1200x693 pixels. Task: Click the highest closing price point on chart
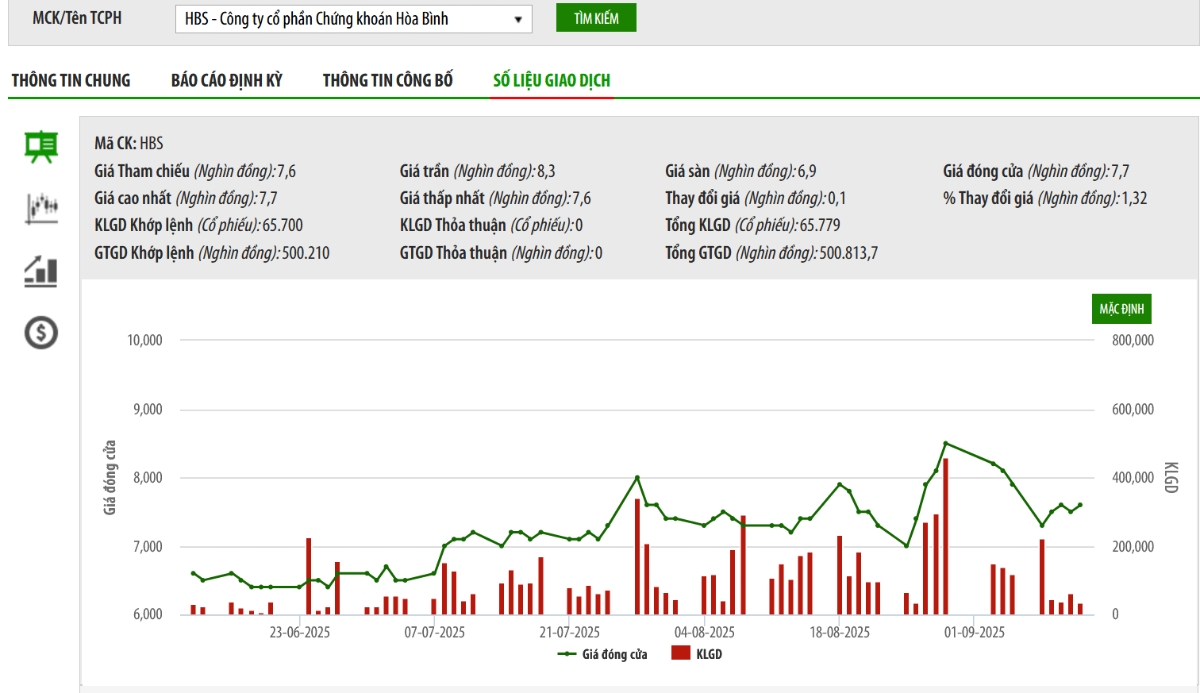point(946,443)
